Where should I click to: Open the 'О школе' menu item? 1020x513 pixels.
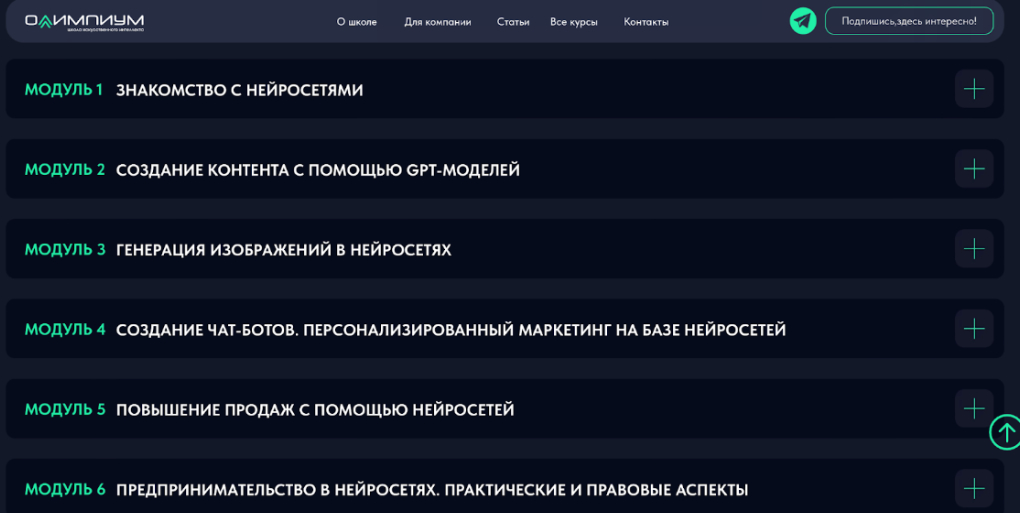pyautogui.click(x=356, y=21)
